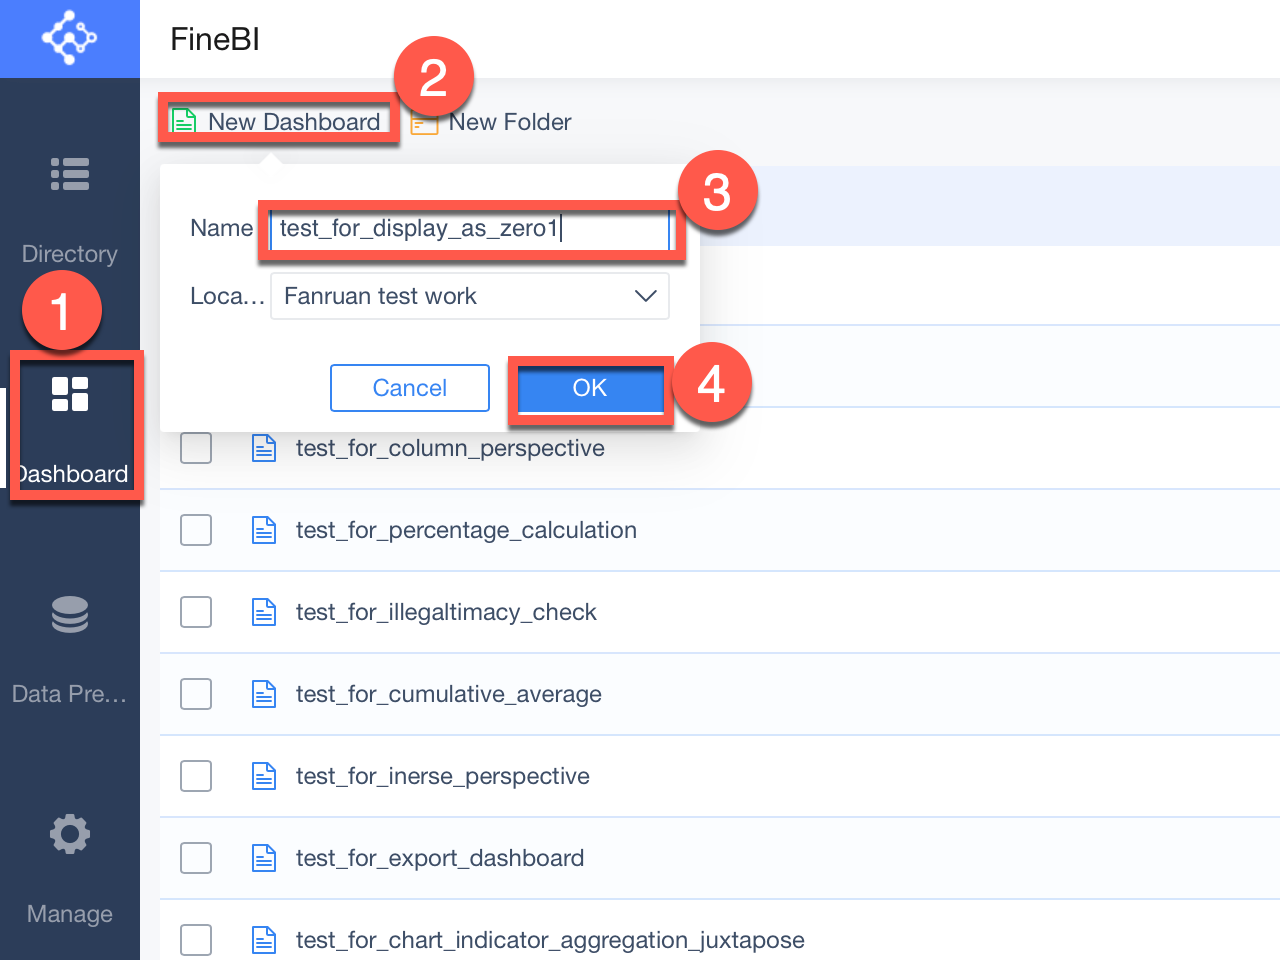Check the checkbox for test_for_percentage_calculation
This screenshot has height=960, width=1280.
click(196, 530)
